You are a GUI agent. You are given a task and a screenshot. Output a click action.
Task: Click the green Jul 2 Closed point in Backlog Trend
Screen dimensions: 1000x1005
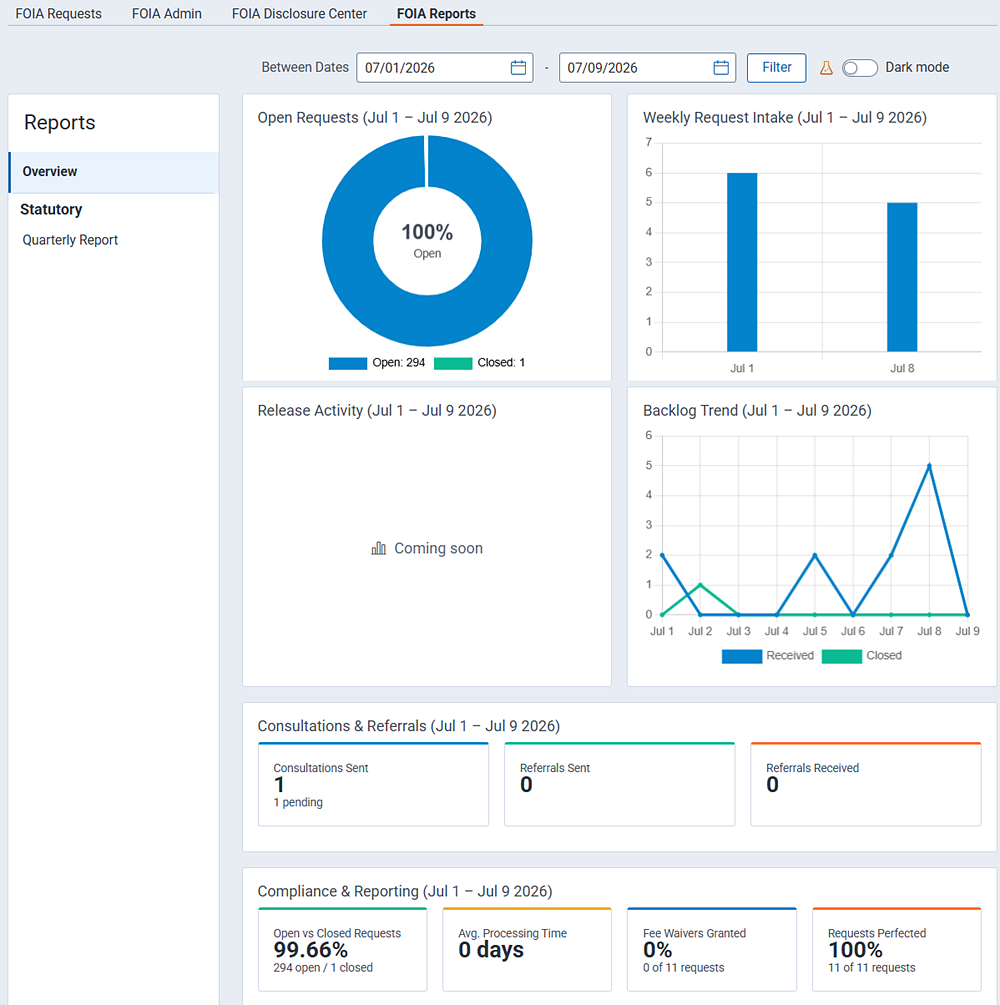pos(700,585)
